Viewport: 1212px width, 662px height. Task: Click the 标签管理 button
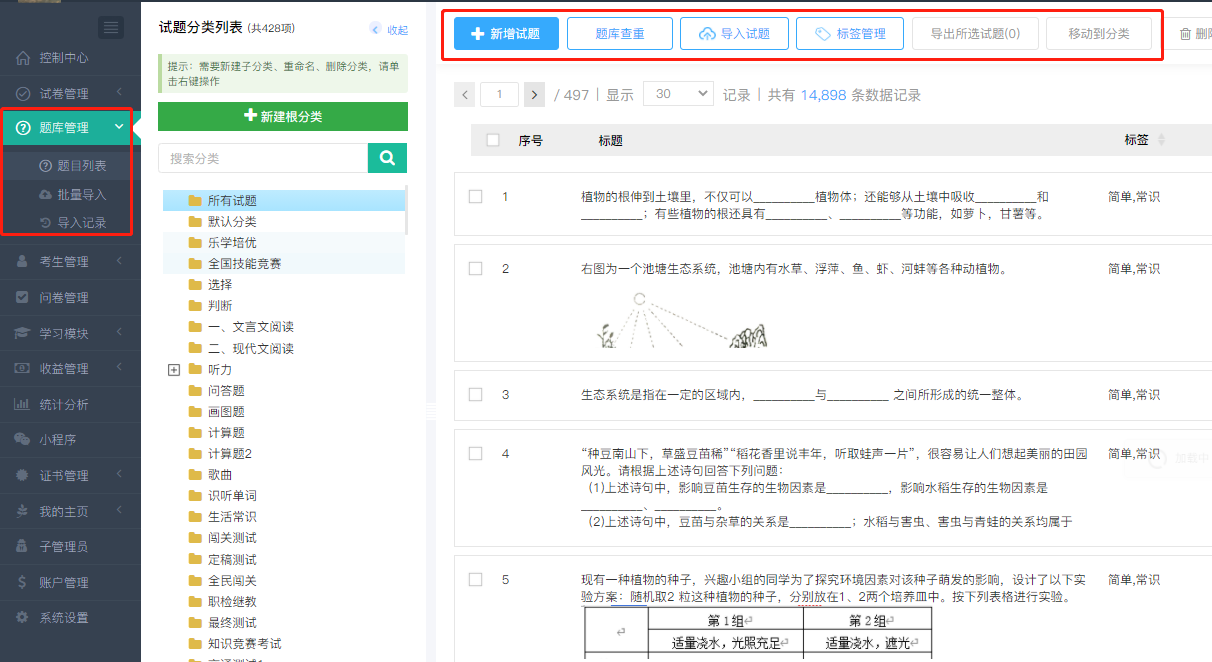(850, 33)
